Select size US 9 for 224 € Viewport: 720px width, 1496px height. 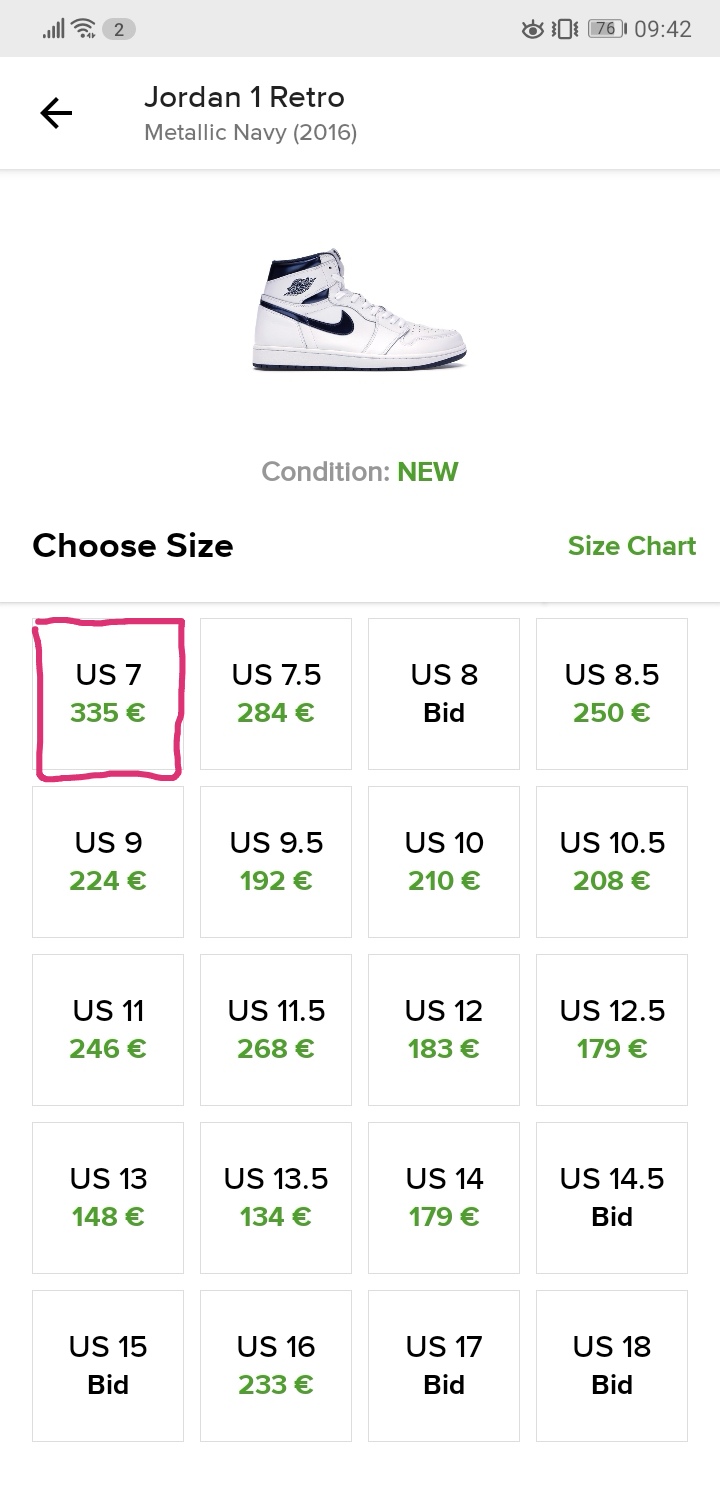pos(108,862)
